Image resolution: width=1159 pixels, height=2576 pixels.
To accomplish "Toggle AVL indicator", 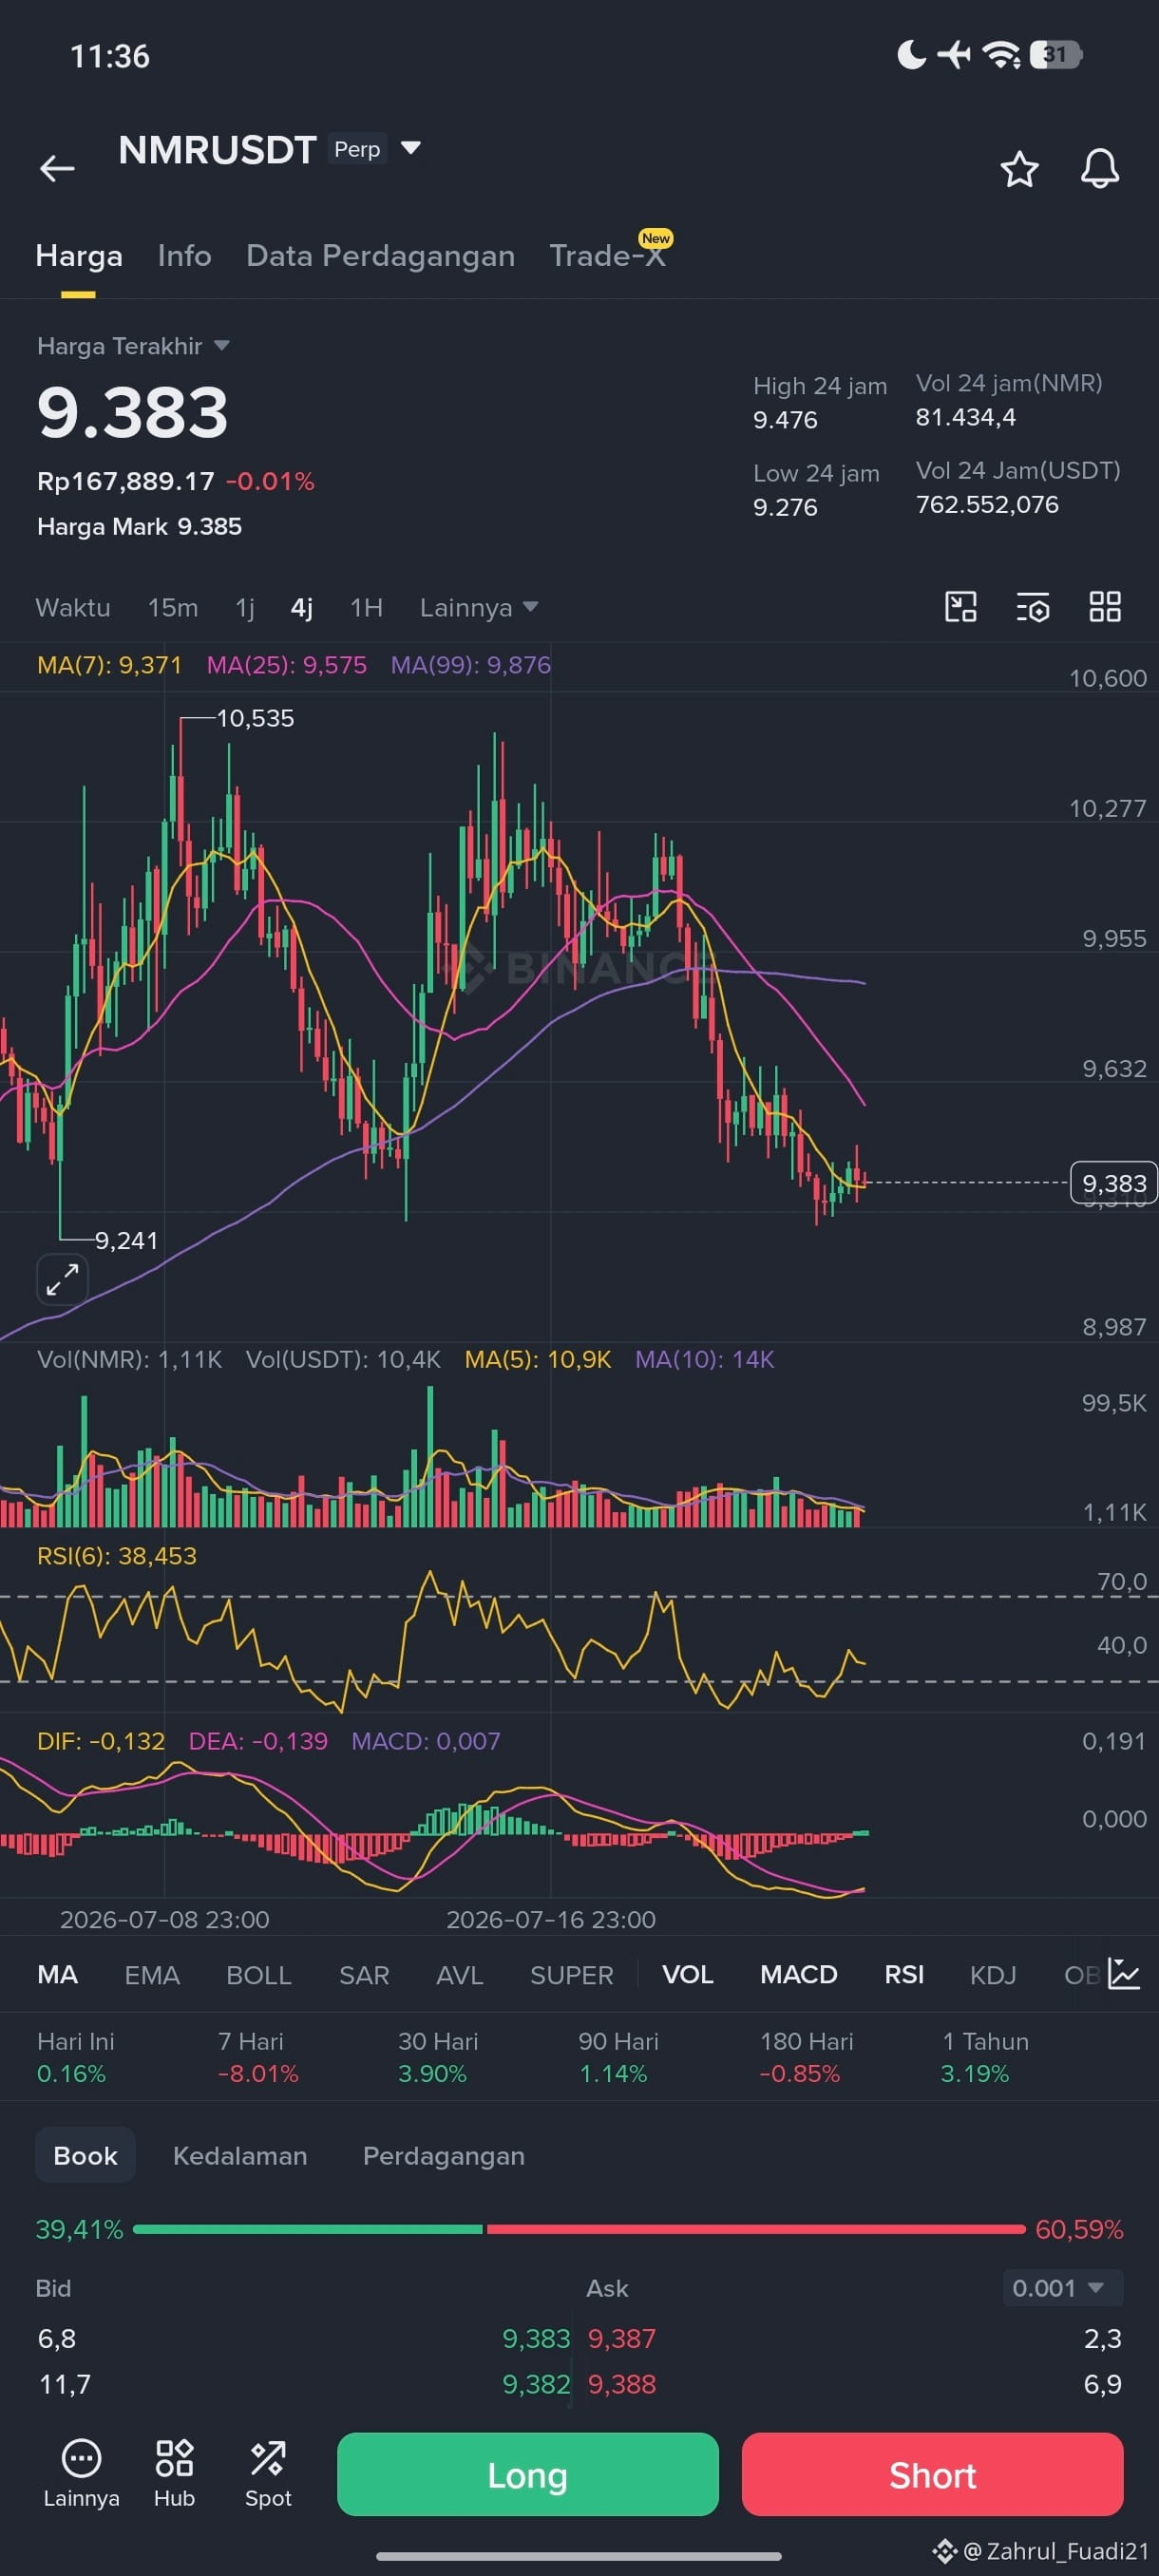I will tap(460, 1975).
